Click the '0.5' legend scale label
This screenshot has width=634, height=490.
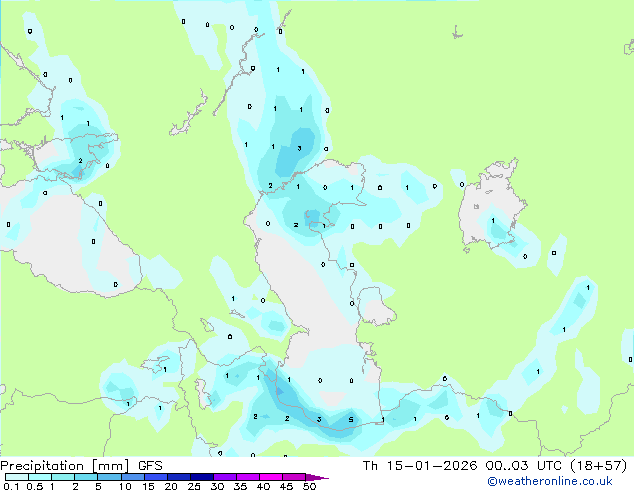click(35, 486)
